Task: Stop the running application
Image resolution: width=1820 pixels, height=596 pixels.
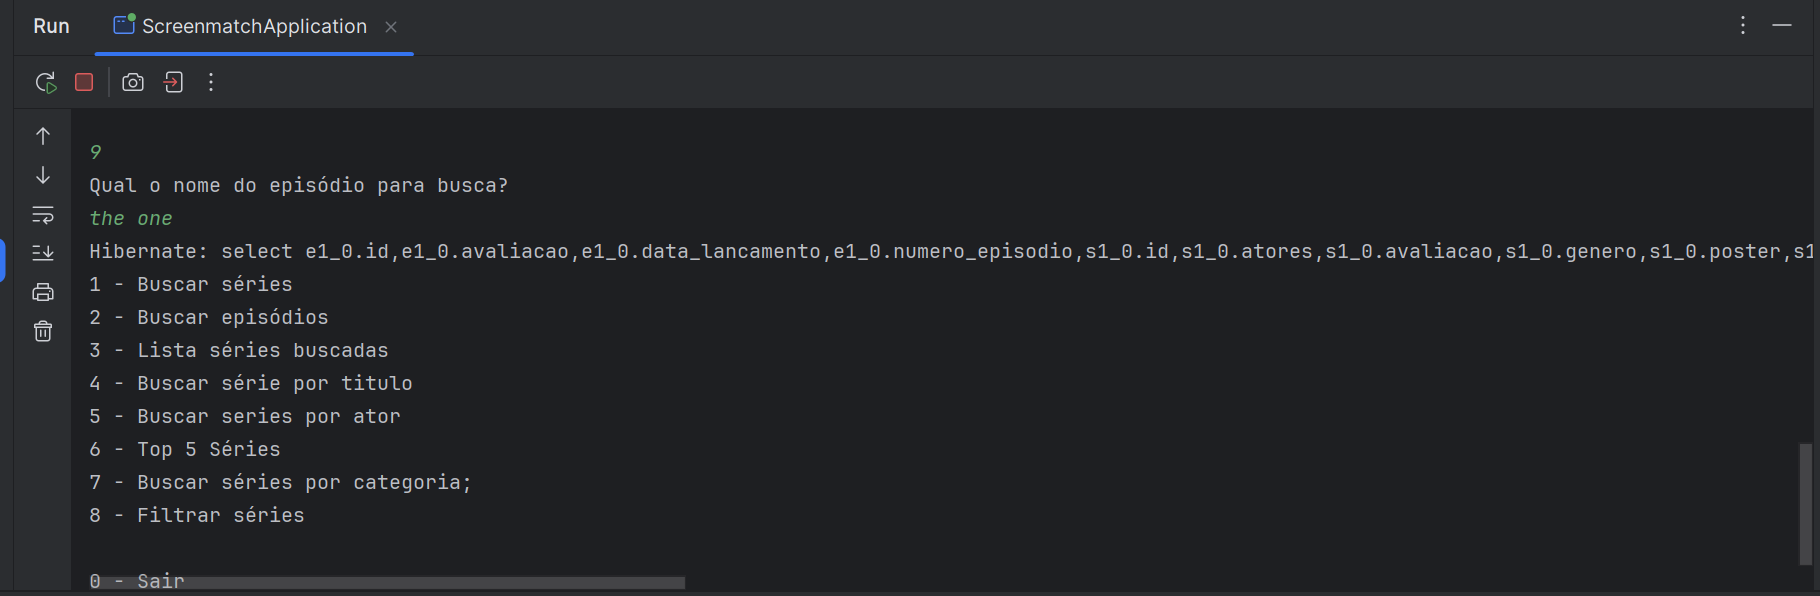Action: click(84, 82)
